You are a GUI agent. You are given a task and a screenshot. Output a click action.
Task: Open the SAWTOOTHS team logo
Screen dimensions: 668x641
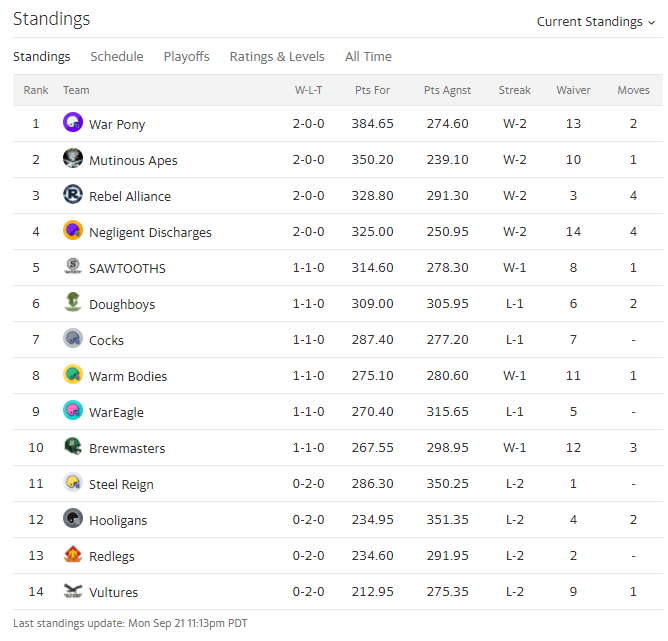pos(73,266)
